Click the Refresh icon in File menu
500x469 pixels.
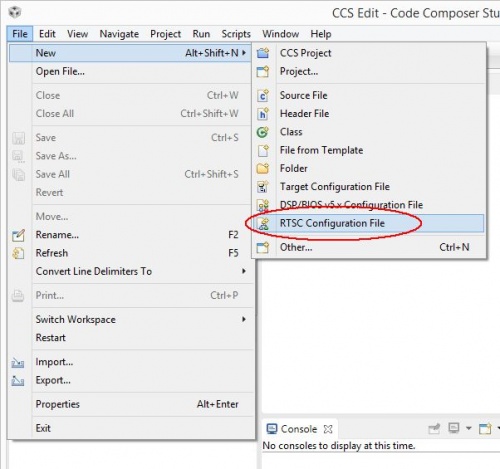18,253
